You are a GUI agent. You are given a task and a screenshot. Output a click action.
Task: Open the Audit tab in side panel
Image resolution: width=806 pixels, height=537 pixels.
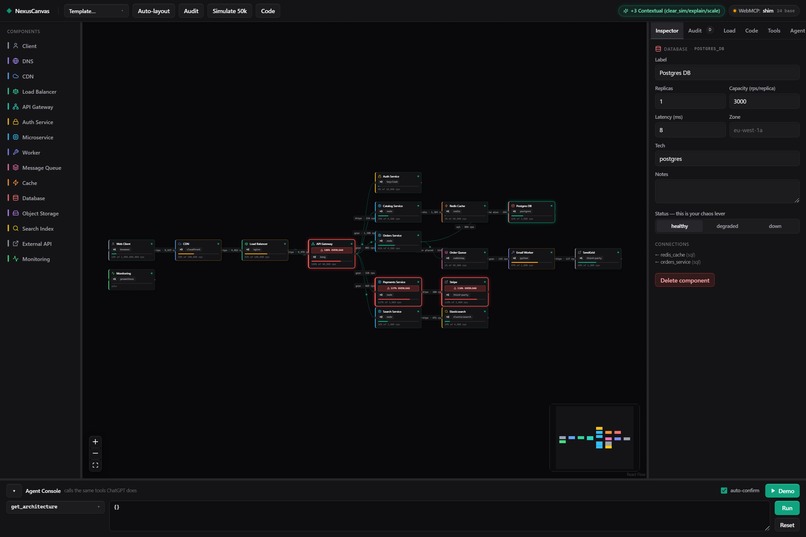click(x=695, y=31)
